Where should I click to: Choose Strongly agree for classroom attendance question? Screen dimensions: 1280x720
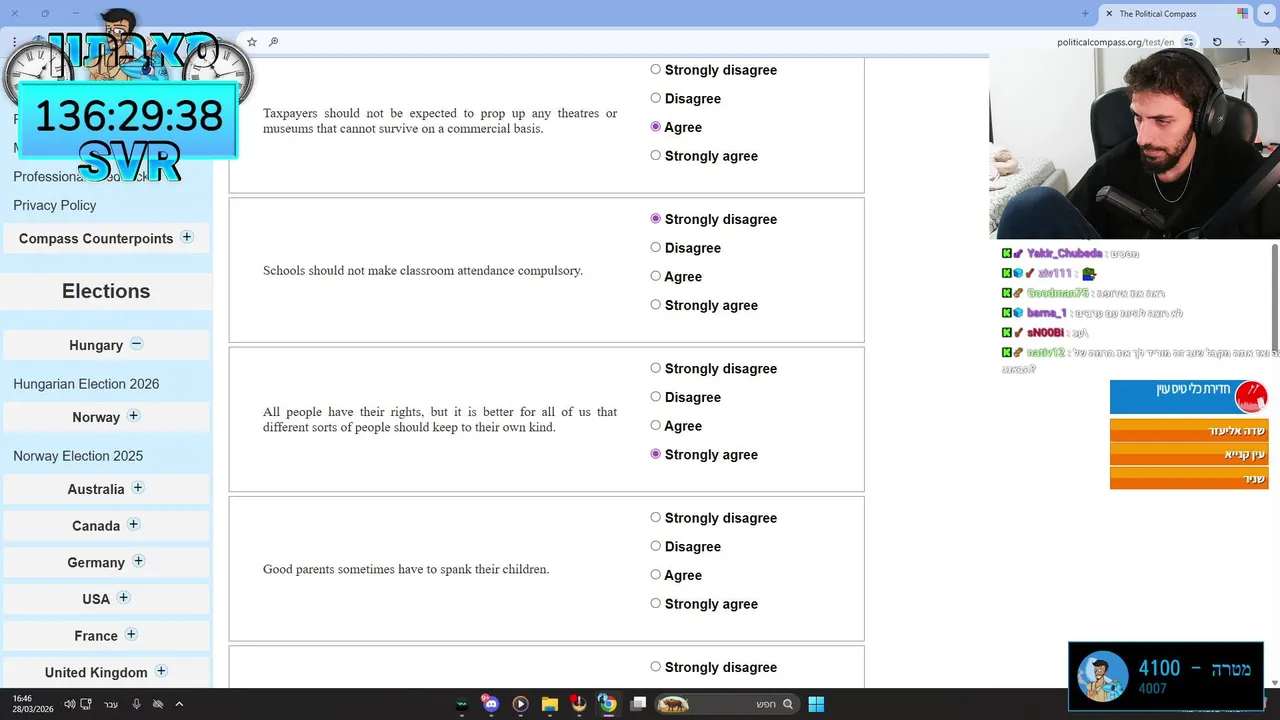656,304
